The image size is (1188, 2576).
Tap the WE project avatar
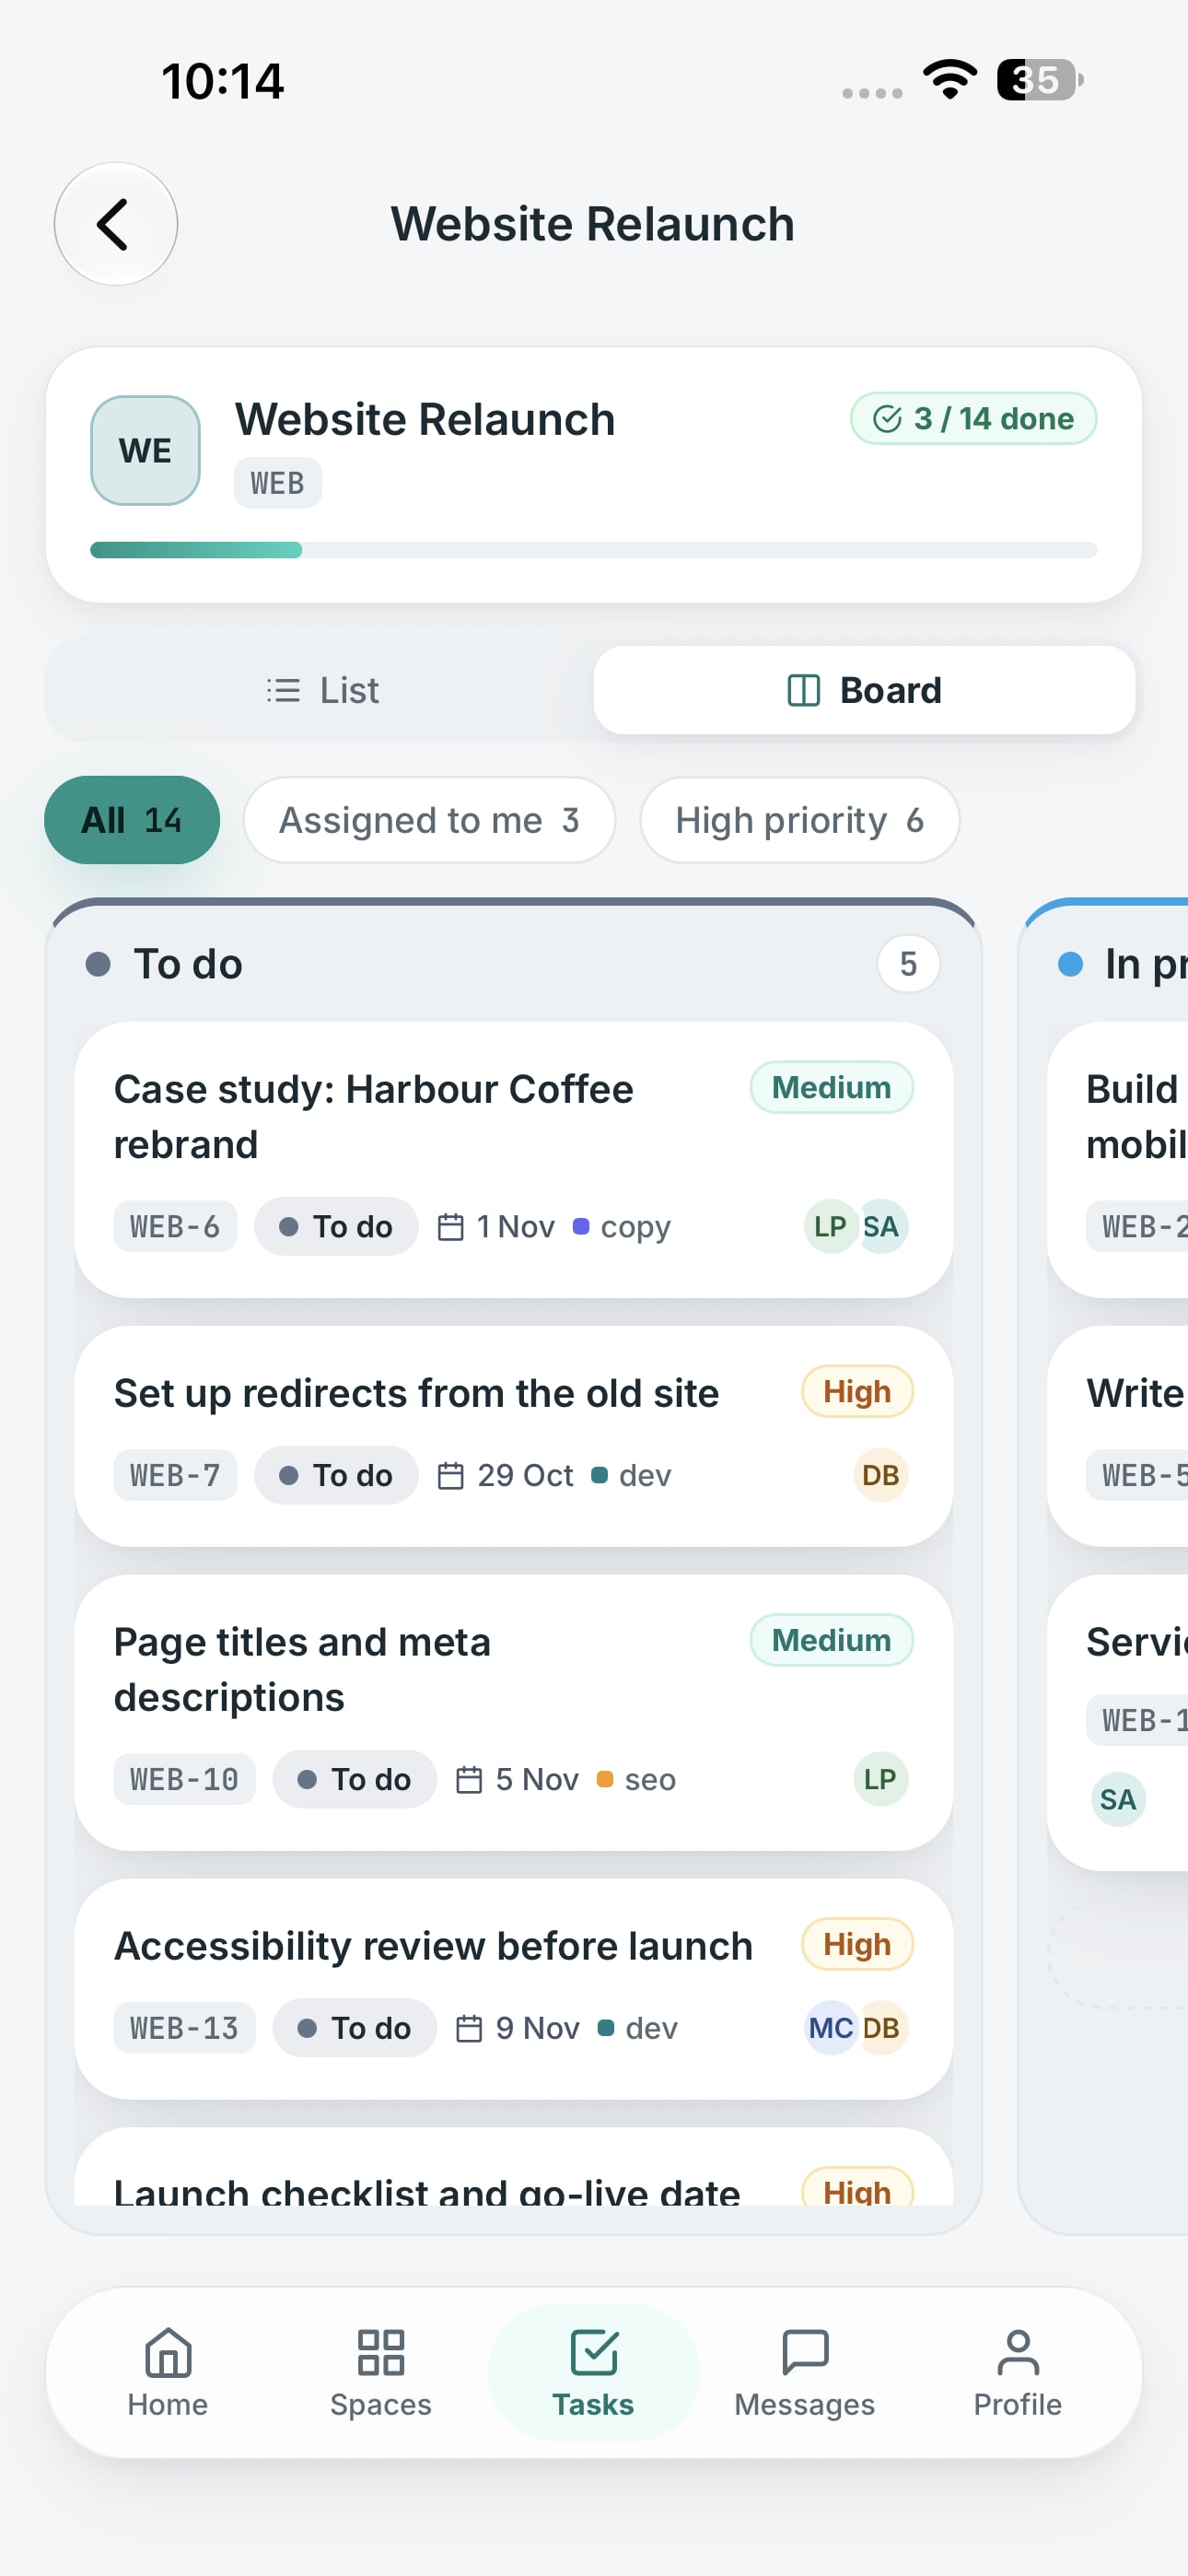[x=146, y=450]
